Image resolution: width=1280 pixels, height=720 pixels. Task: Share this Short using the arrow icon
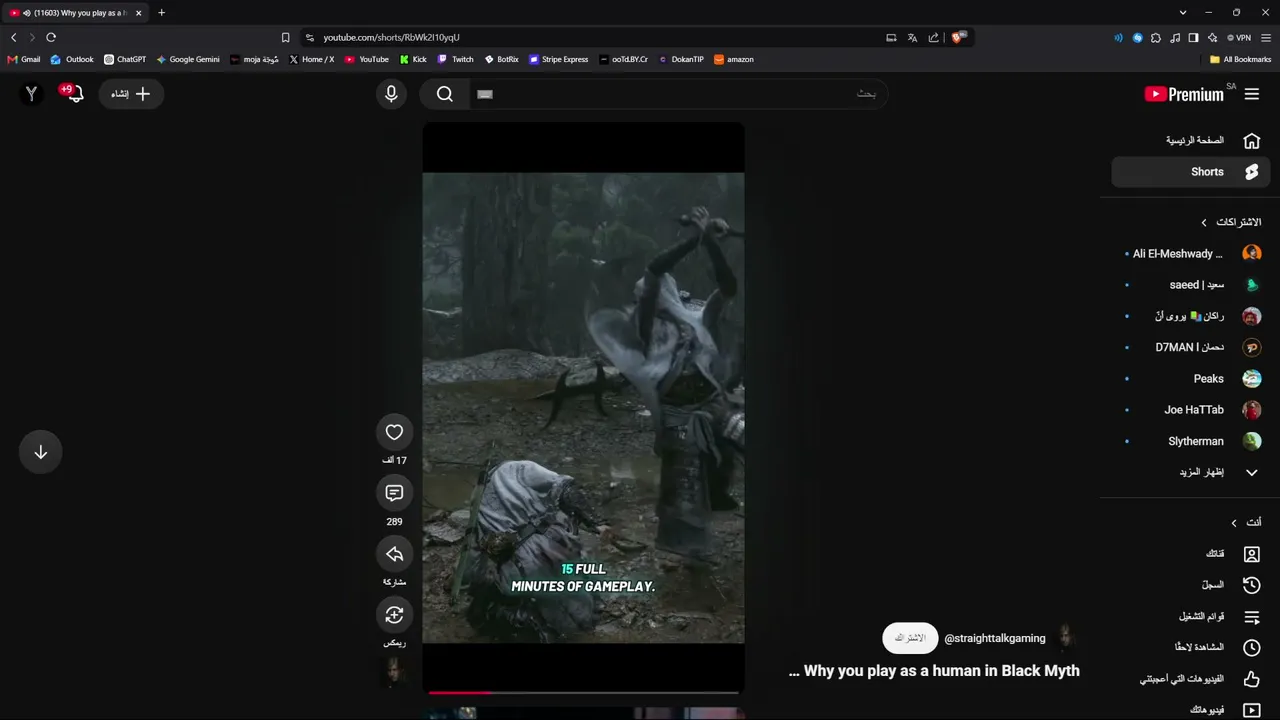[394, 554]
